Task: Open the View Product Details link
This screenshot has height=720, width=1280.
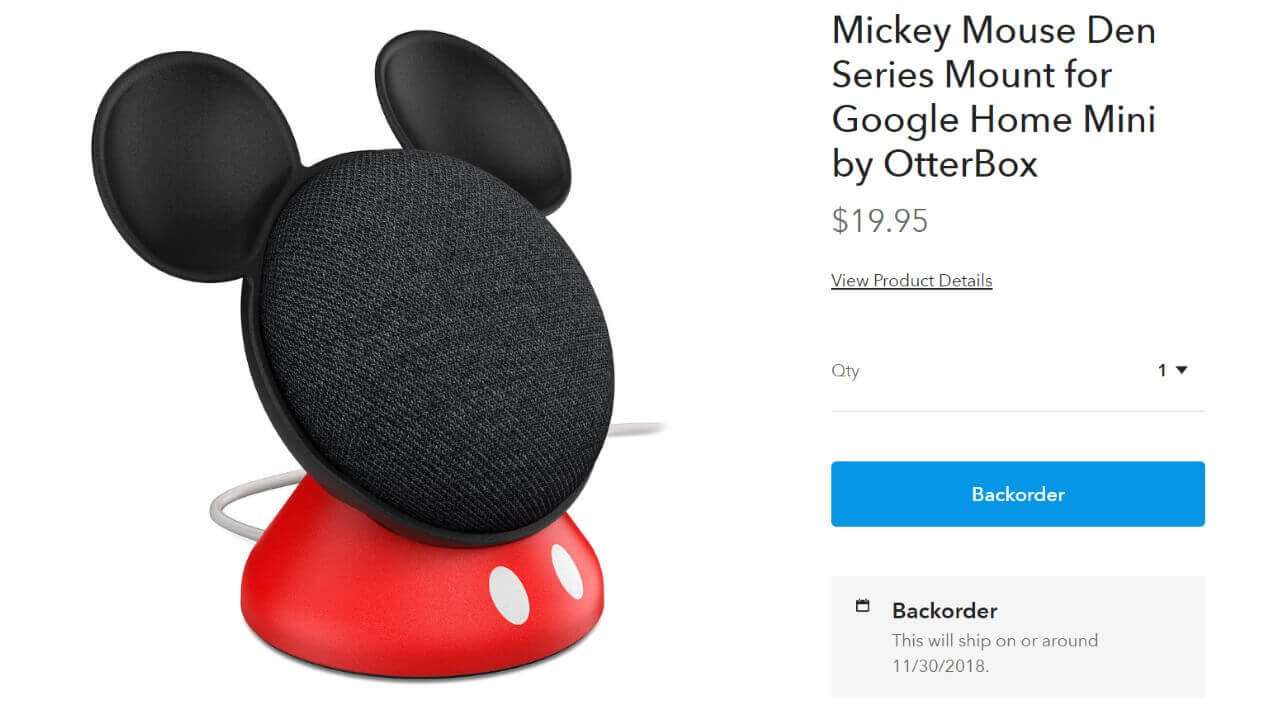Action: (911, 280)
